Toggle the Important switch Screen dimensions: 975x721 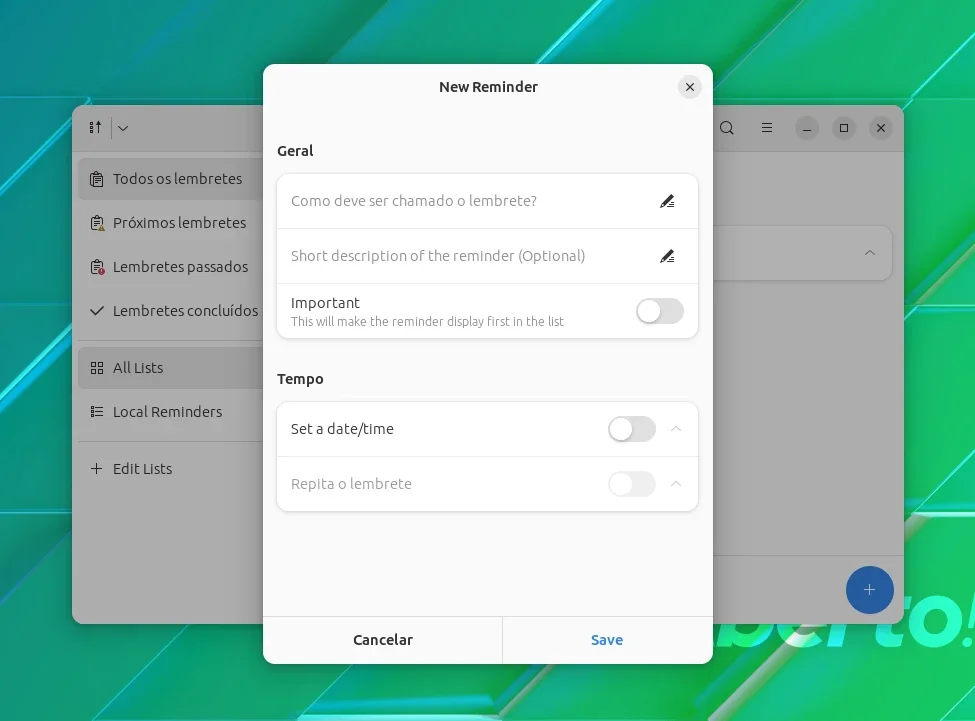[x=660, y=311]
